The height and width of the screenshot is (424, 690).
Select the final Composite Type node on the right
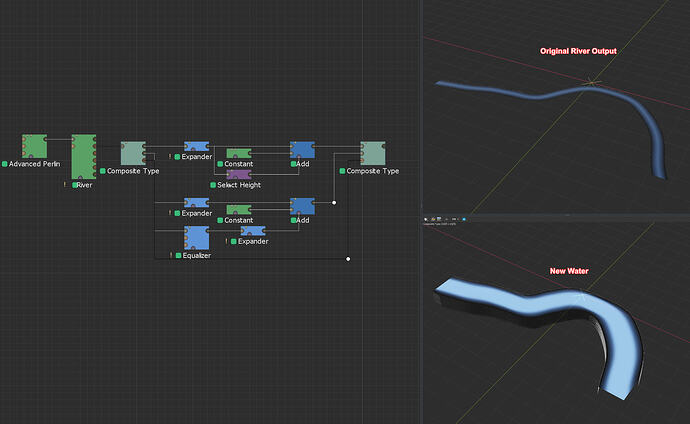pos(372,152)
